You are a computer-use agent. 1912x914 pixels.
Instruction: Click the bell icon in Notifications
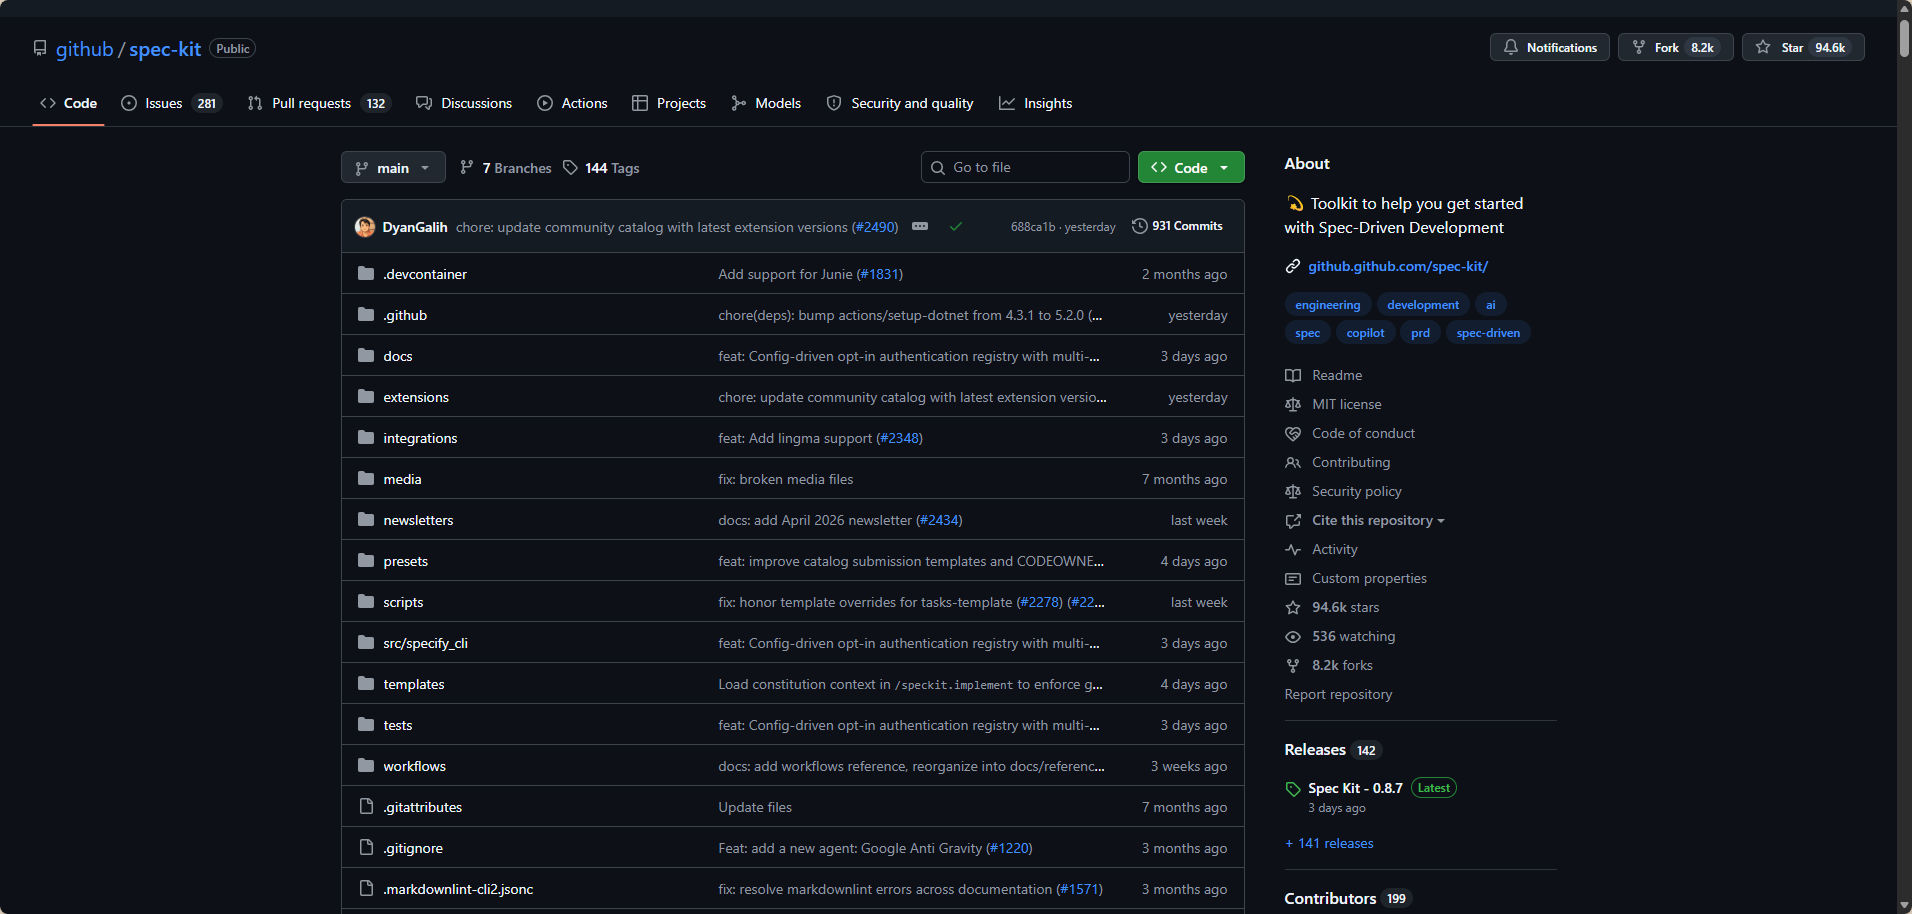[x=1511, y=47]
